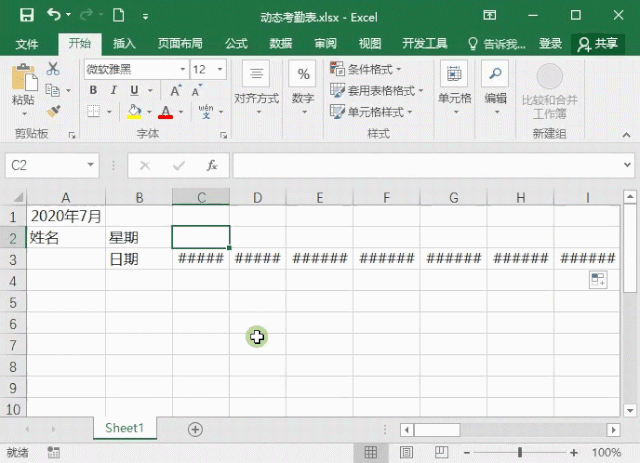
Task: Switch to the 视图 (View) tab
Action: point(370,43)
